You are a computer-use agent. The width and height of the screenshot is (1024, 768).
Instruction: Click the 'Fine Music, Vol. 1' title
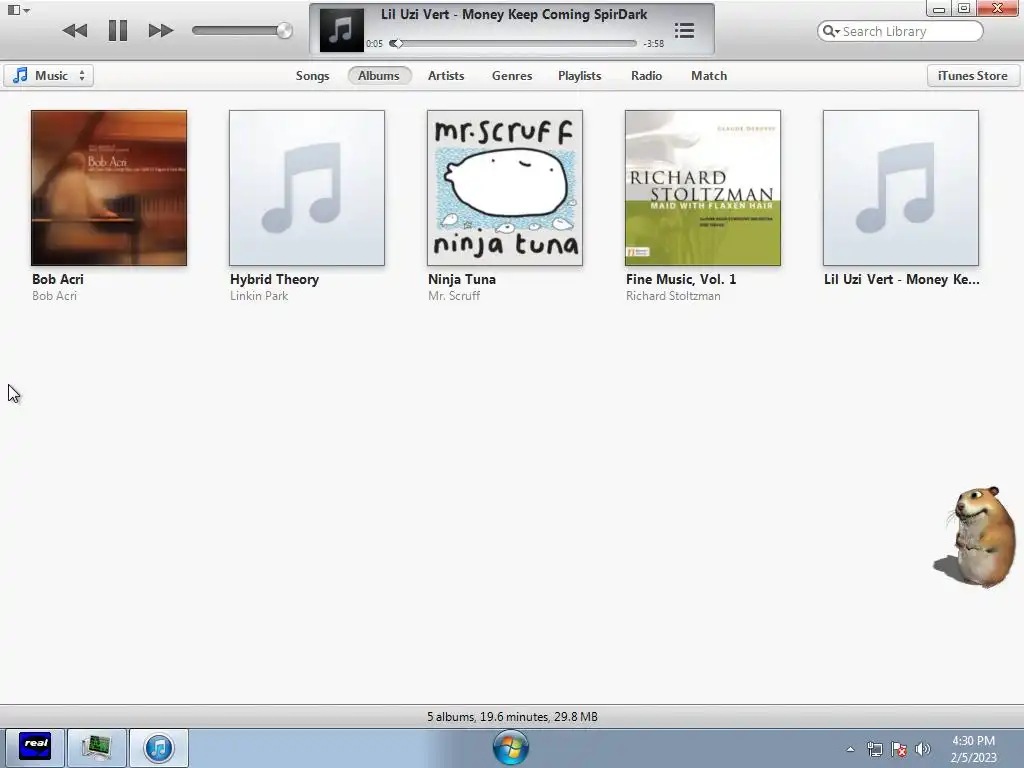coord(681,280)
